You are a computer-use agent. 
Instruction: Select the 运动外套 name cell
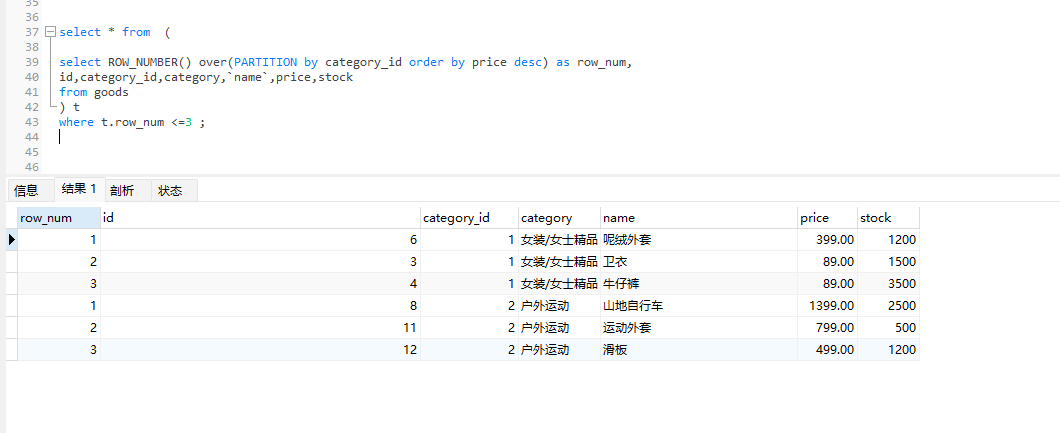click(x=698, y=328)
